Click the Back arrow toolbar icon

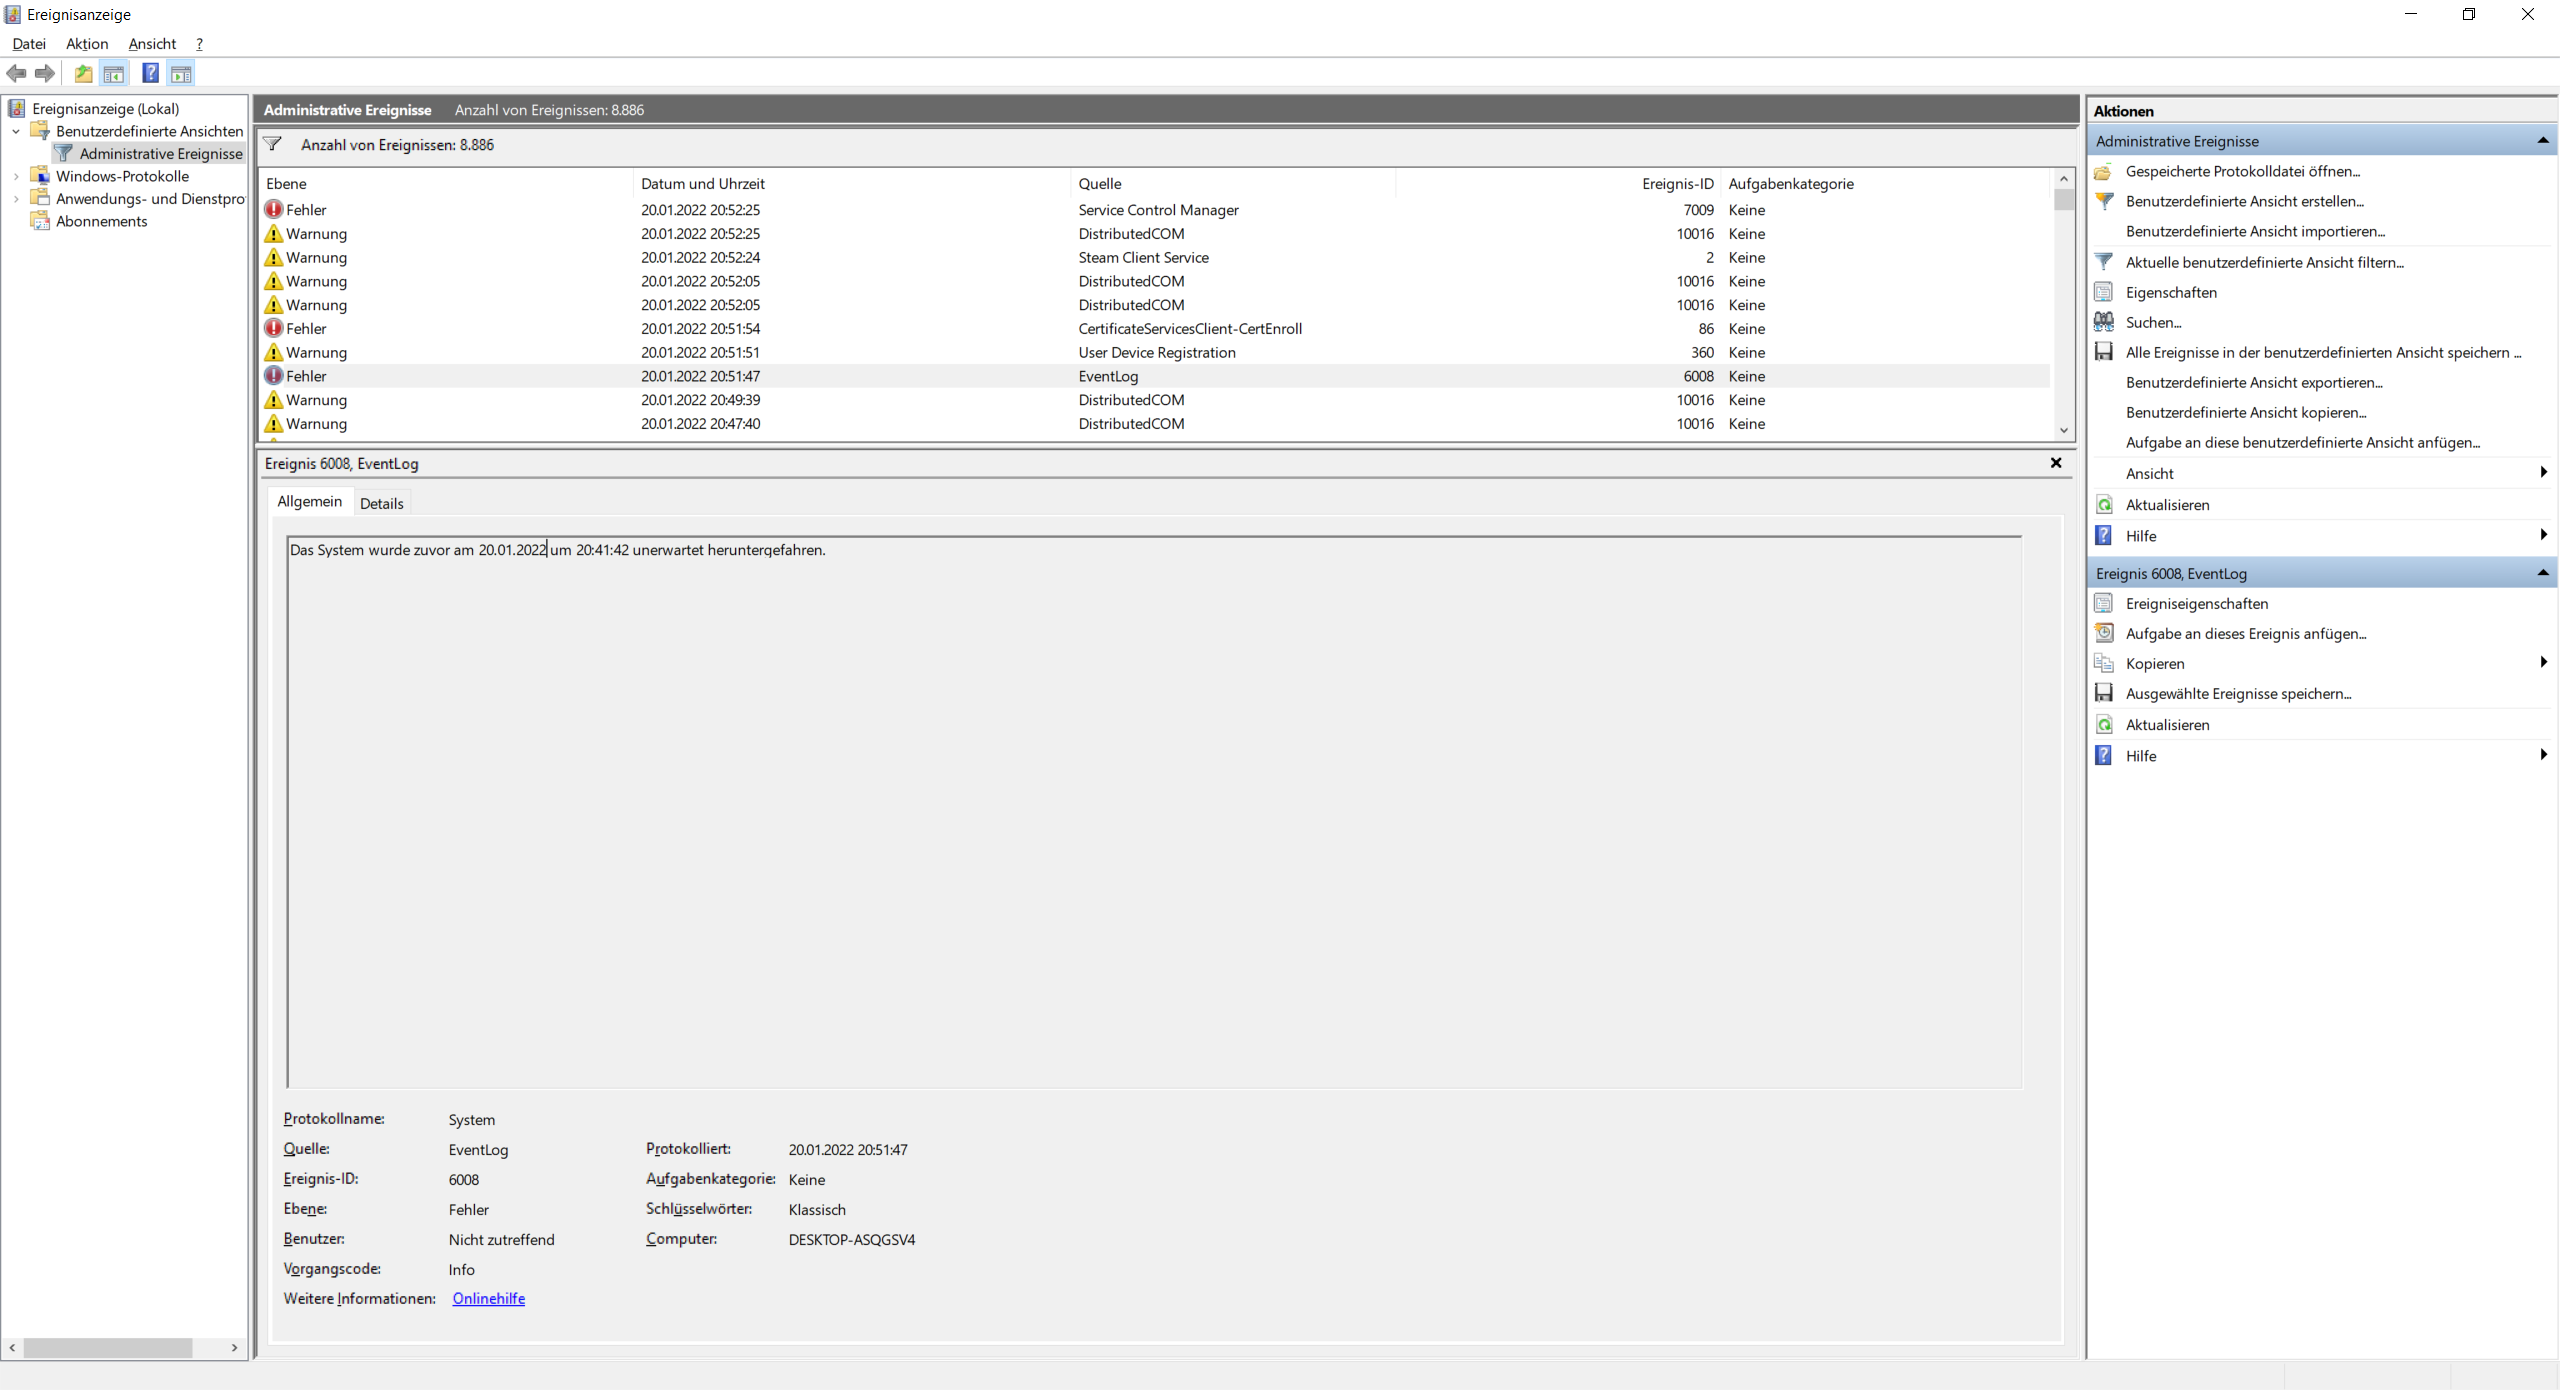click(x=16, y=73)
